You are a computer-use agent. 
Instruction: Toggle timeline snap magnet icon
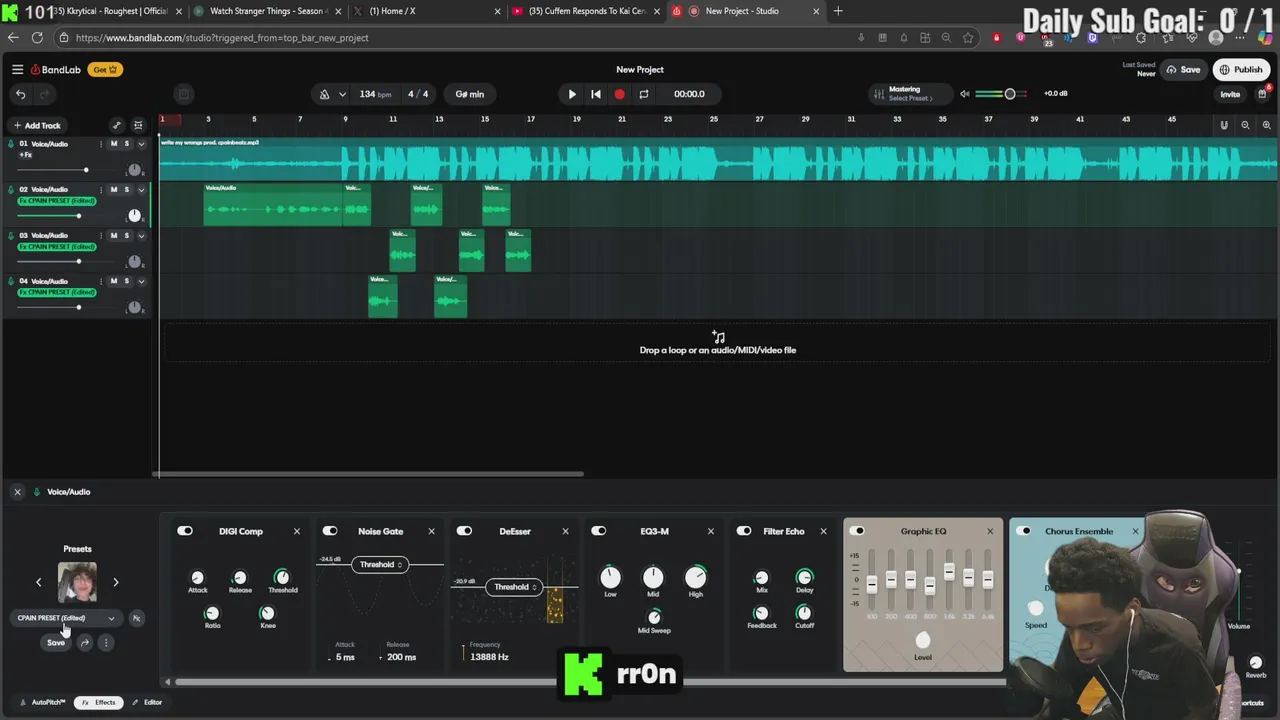point(1223,125)
